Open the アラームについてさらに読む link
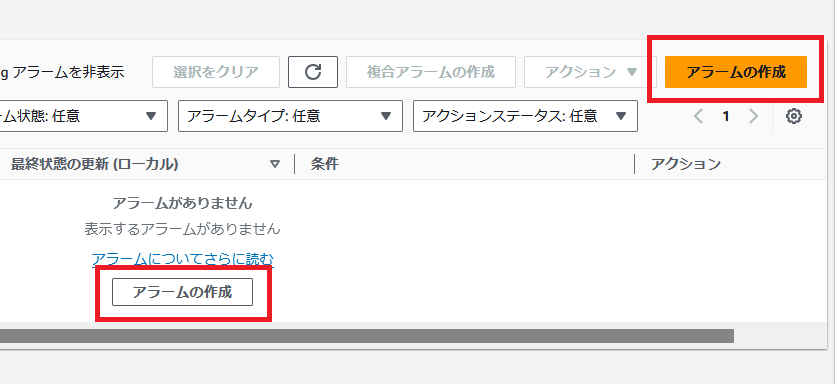 pos(182,259)
